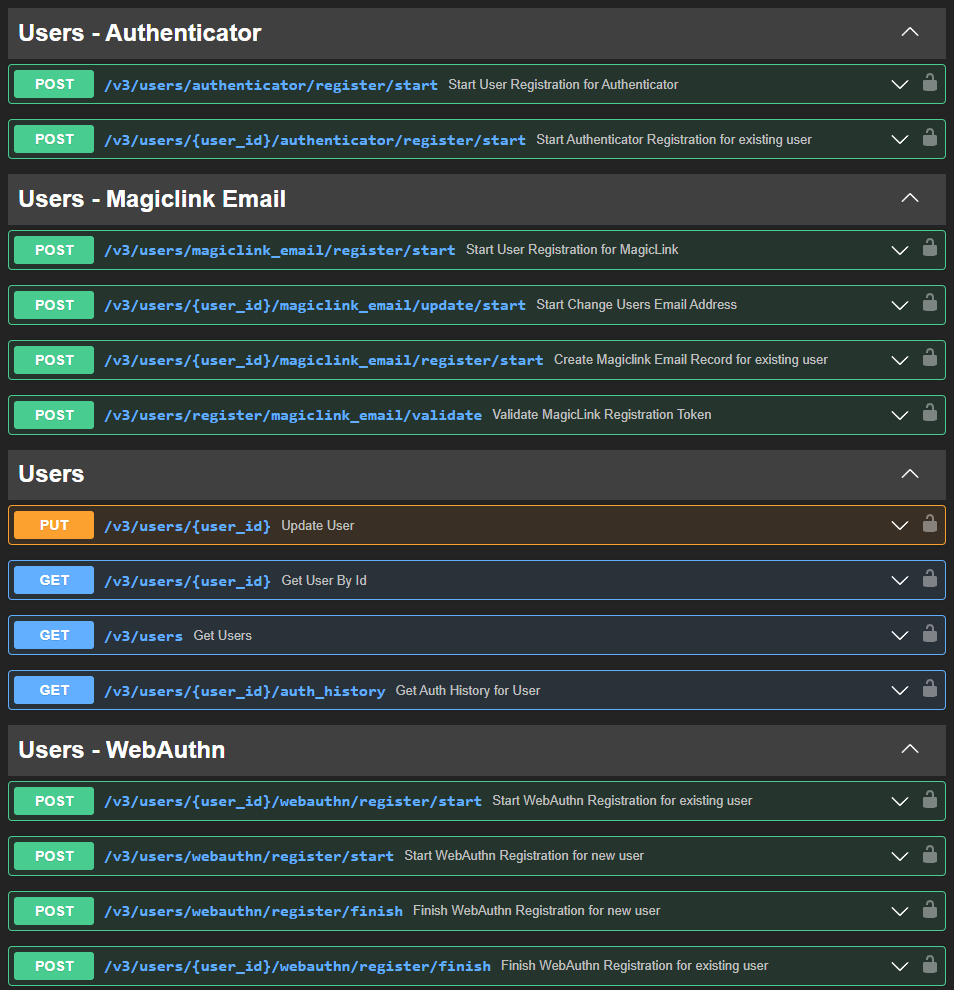Click lock on Finish WebAuthn Registration for existing user

[x=929, y=964]
